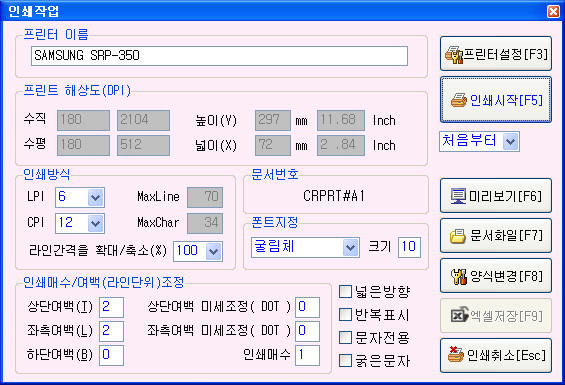Click the document number text CRPRT#A1
This screenshot has height=385, width=565.
(x=334, y=196)
